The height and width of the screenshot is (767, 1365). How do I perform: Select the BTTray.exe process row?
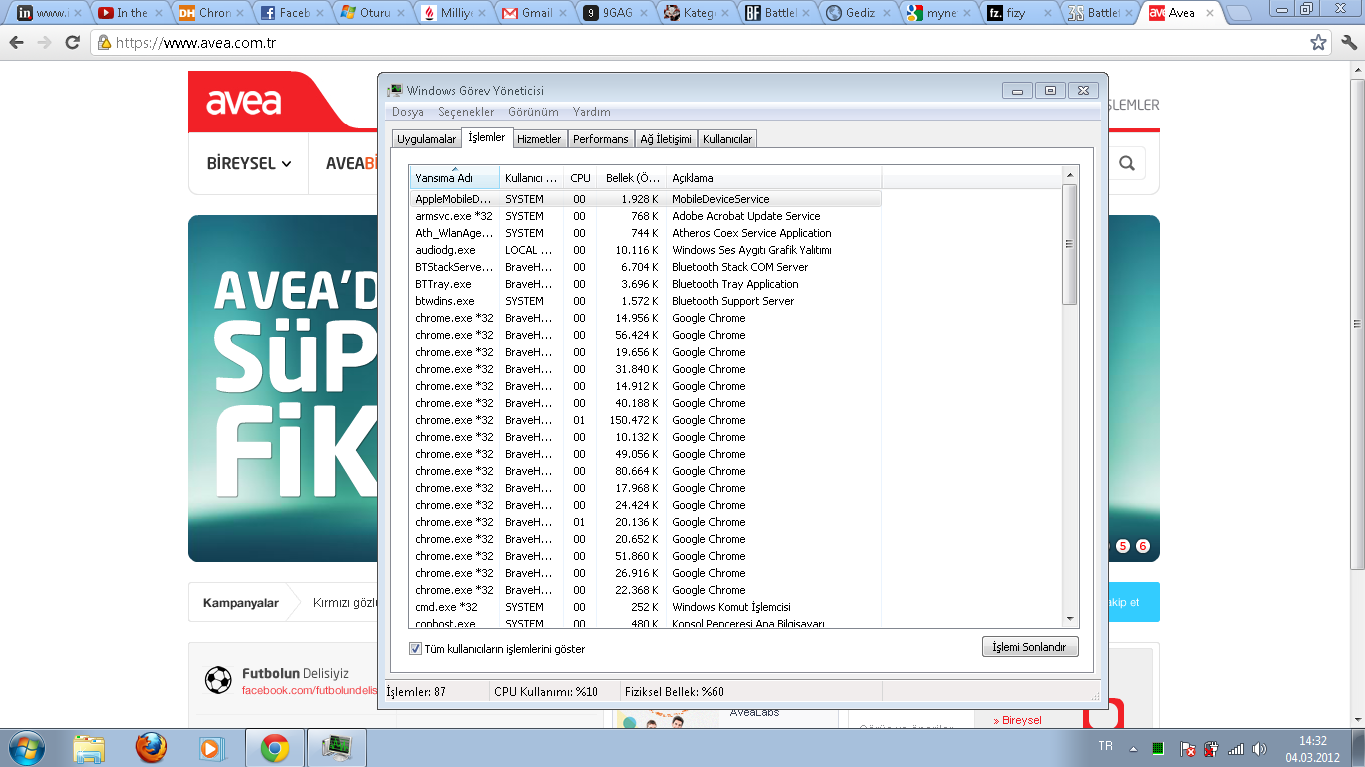(646, 284)
